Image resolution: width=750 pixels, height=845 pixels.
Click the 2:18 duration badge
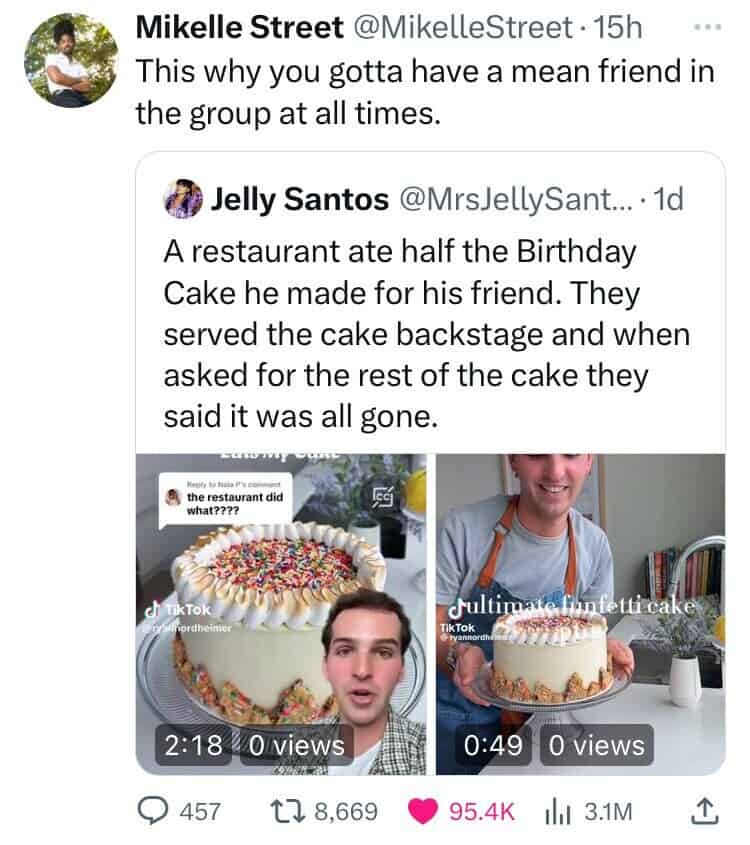pos(190,745)
